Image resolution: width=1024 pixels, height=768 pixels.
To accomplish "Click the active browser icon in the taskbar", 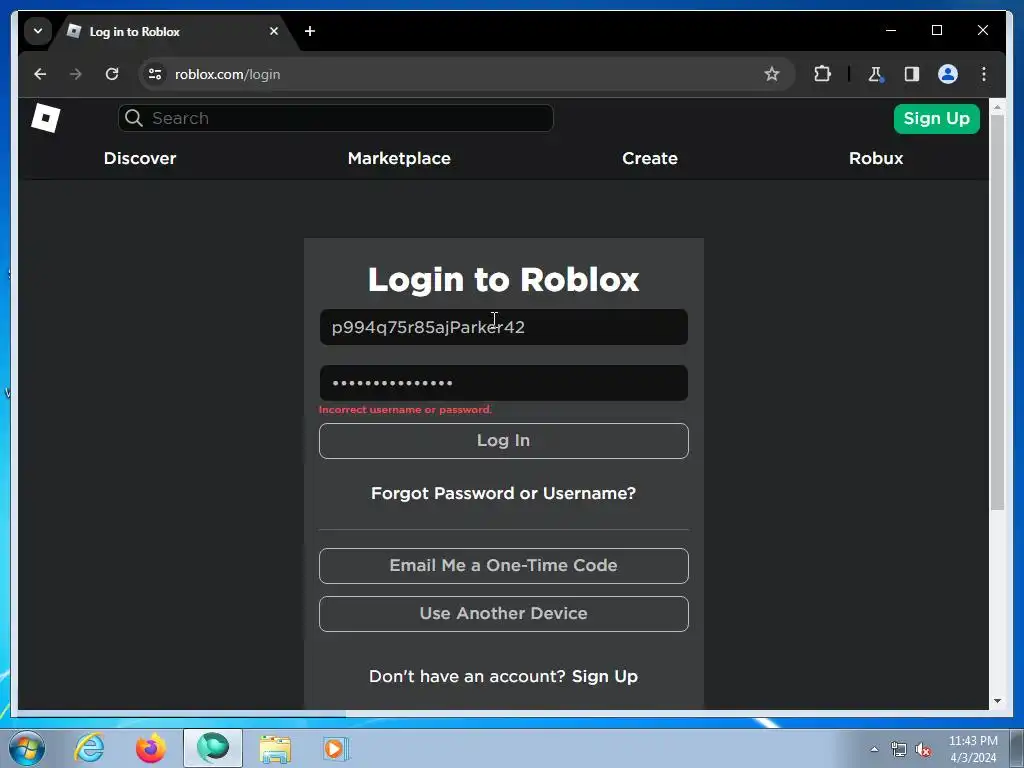I will click(213, 748).
